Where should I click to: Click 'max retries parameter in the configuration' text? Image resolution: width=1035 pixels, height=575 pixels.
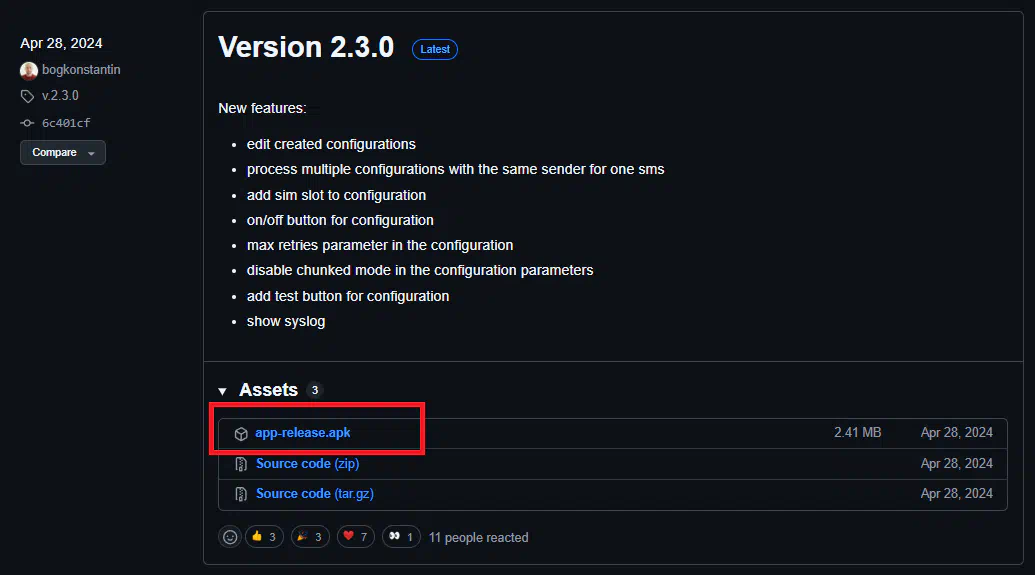tap(380, 246)
